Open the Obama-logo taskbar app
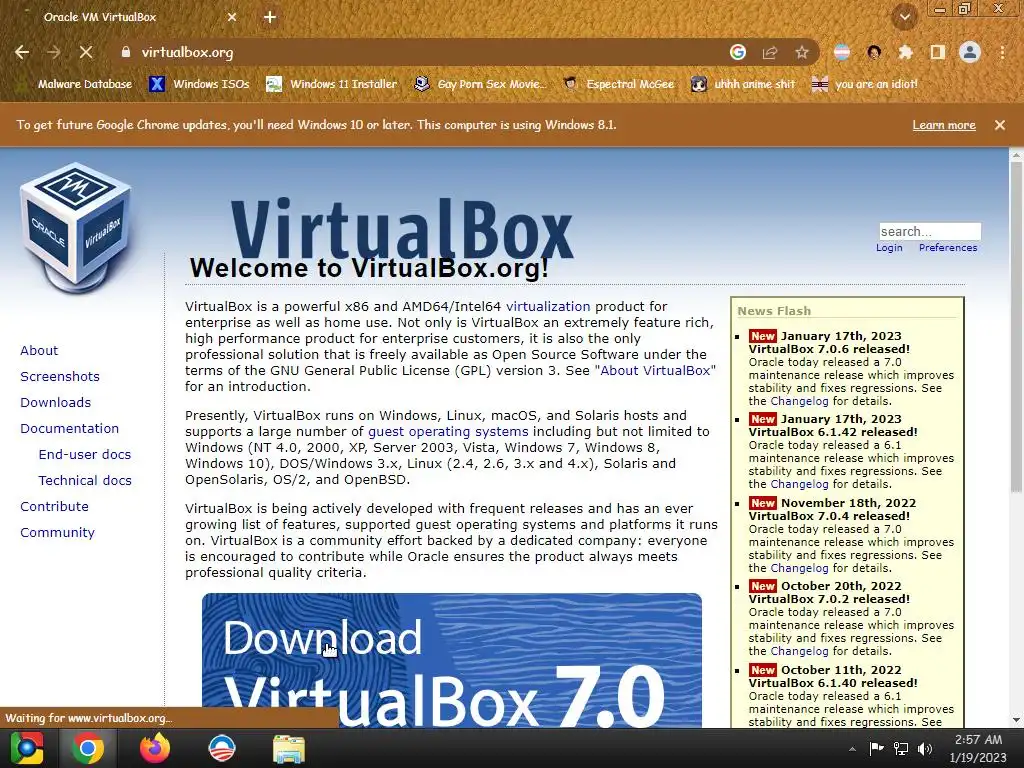The width and height of the screenshot is (1024, 768). (x=221, y=748)
